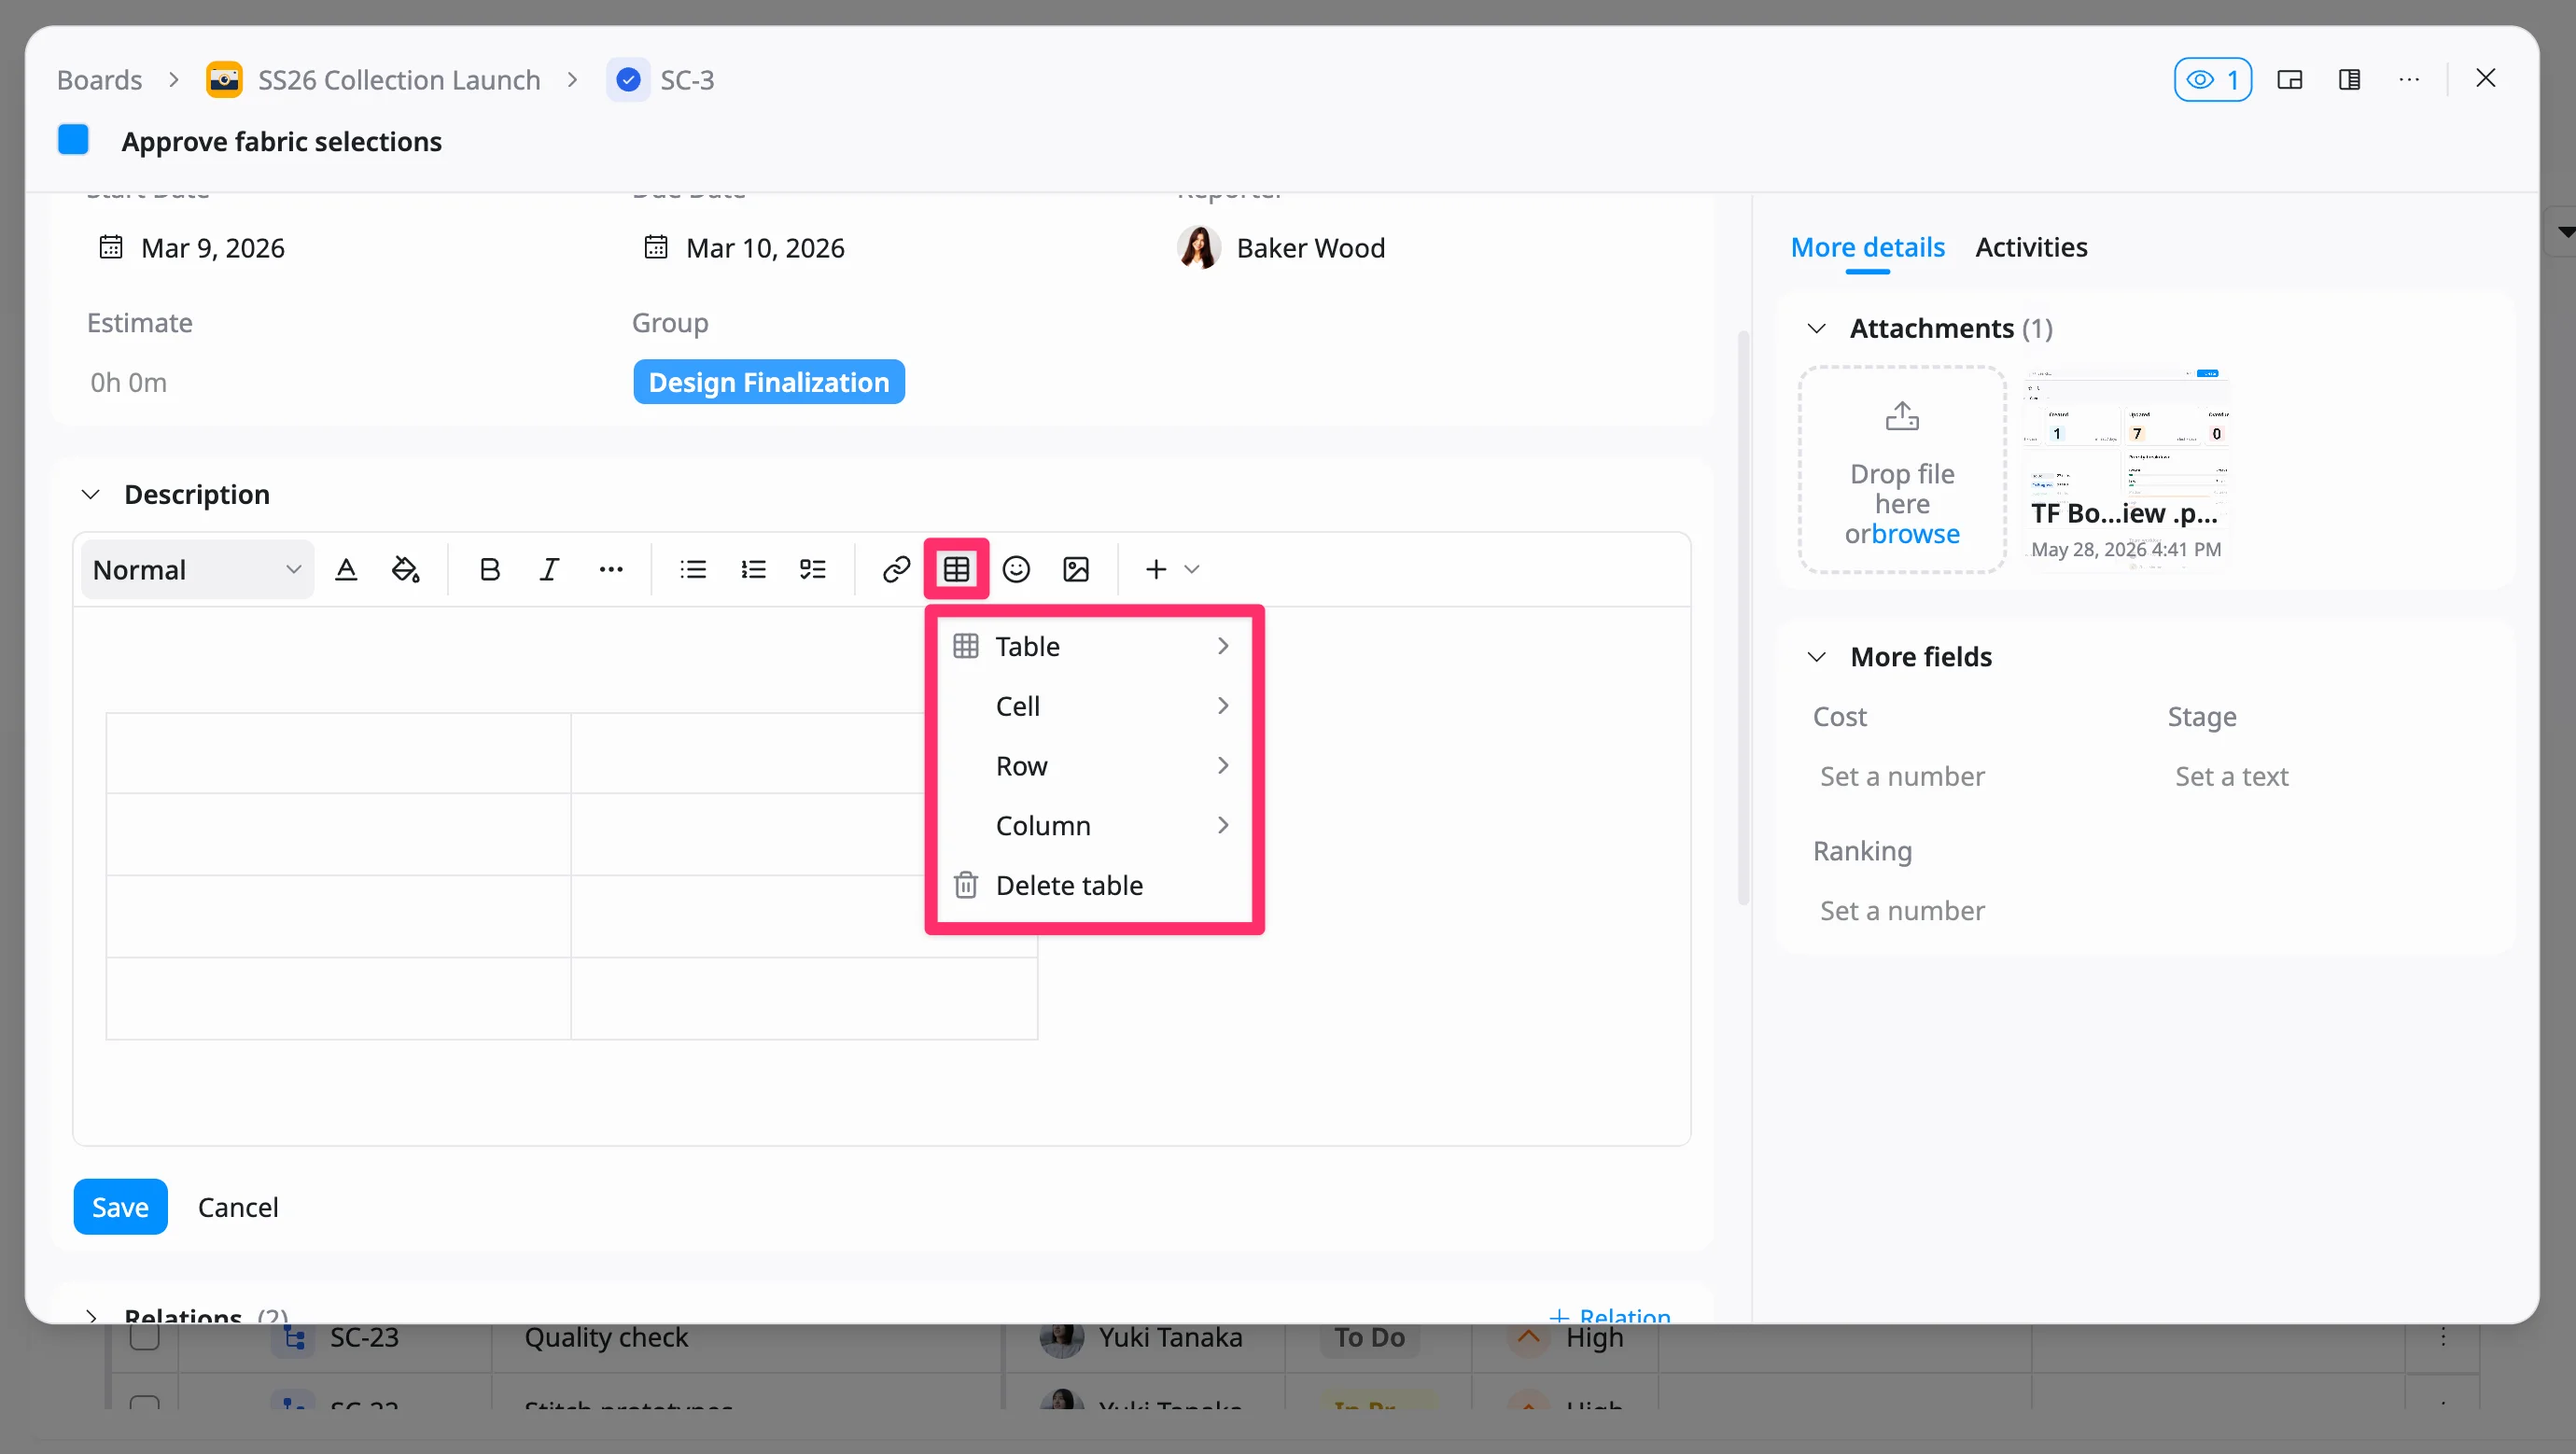Open the card's more options ellipsis

(x=2410, y=80)
